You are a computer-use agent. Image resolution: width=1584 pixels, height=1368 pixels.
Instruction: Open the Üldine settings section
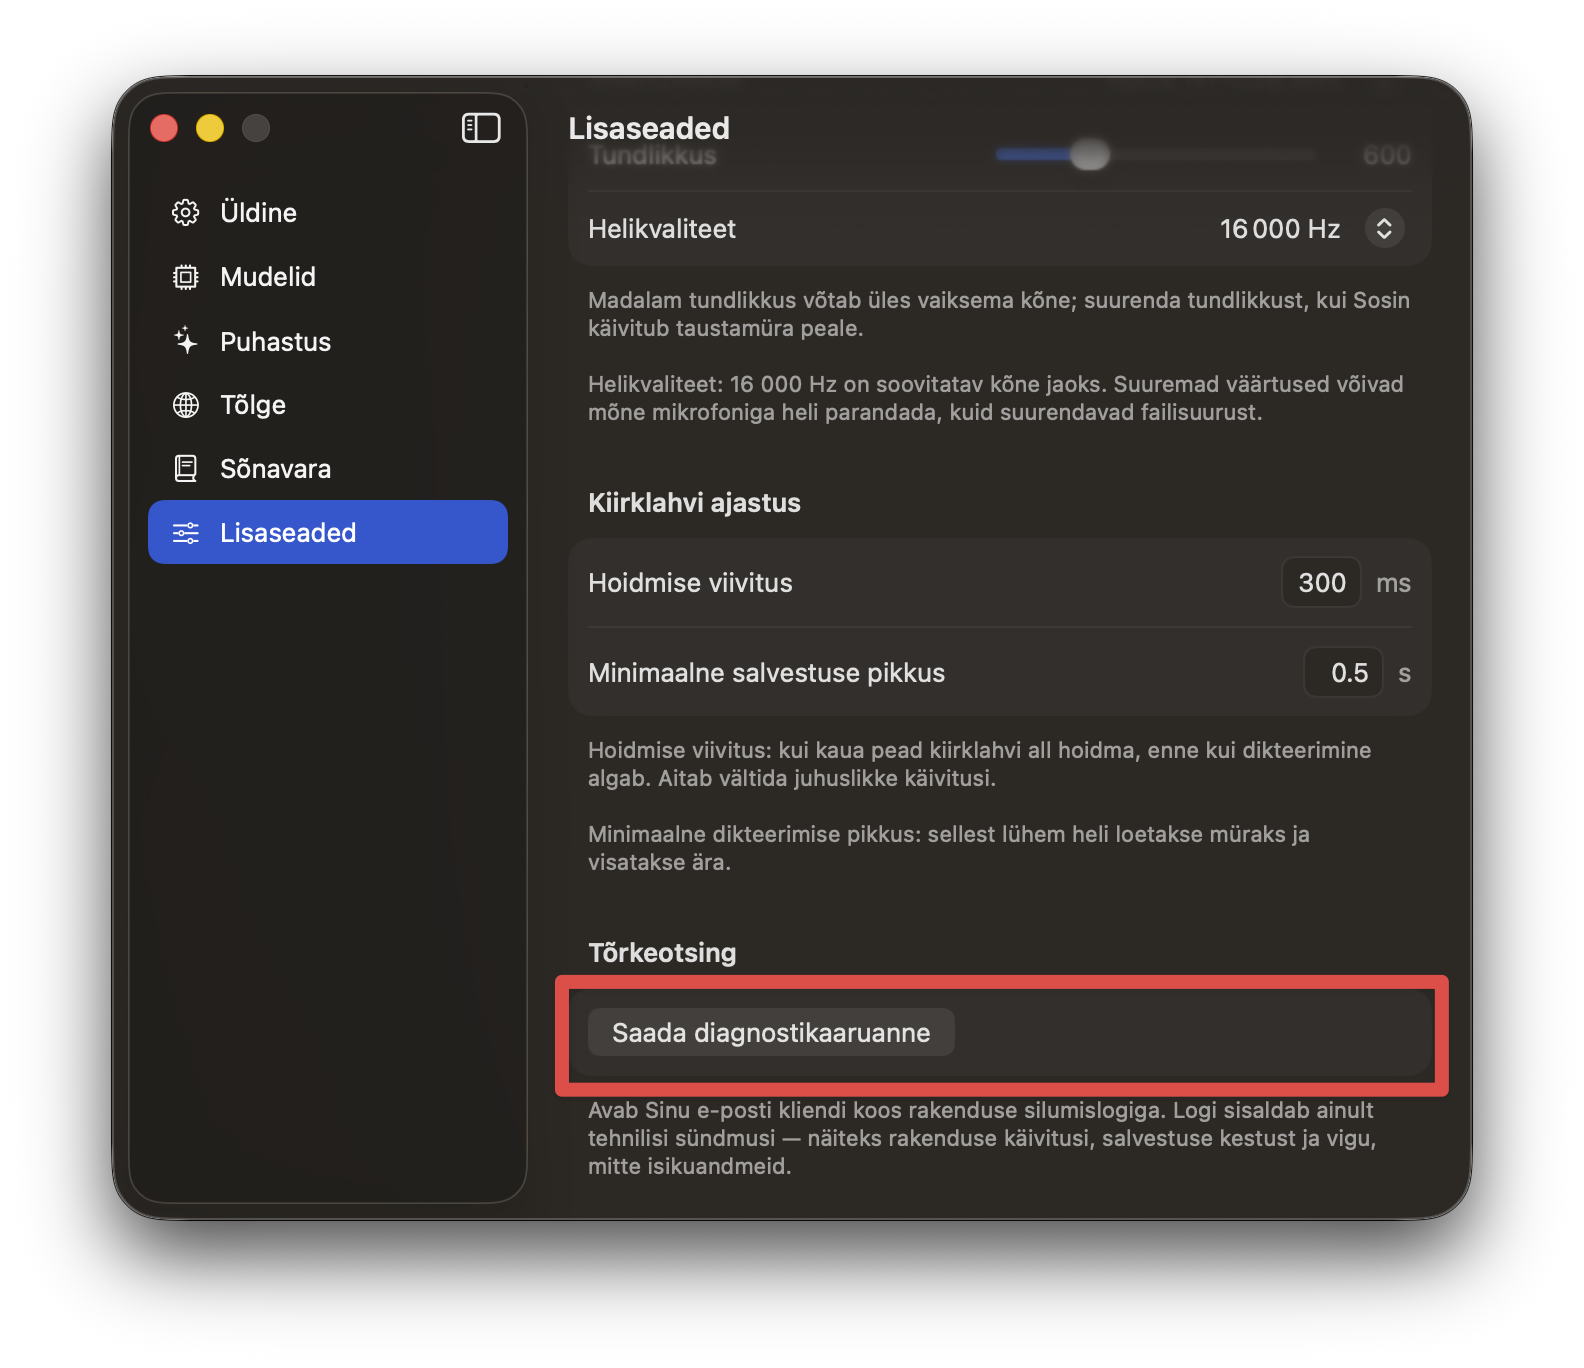(x=258, y=213)
